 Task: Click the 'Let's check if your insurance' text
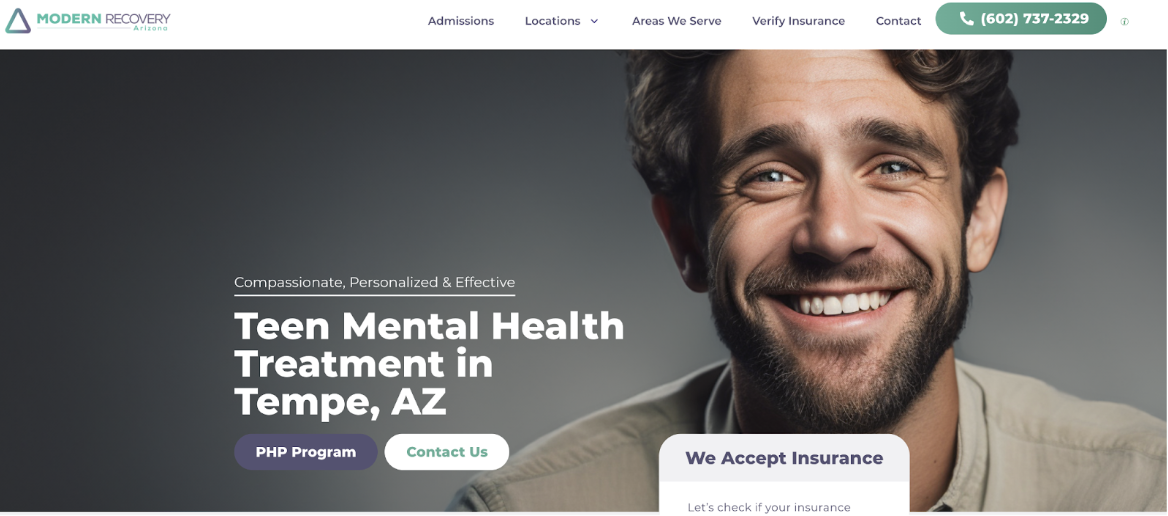(x=769, y=507)
